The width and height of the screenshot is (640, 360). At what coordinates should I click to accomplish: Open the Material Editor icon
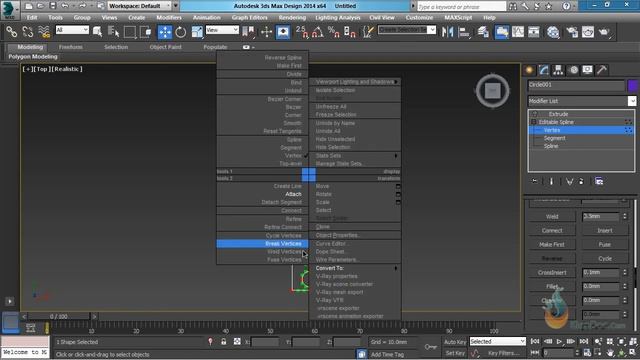pyautogui.click(x=553, y=32)
